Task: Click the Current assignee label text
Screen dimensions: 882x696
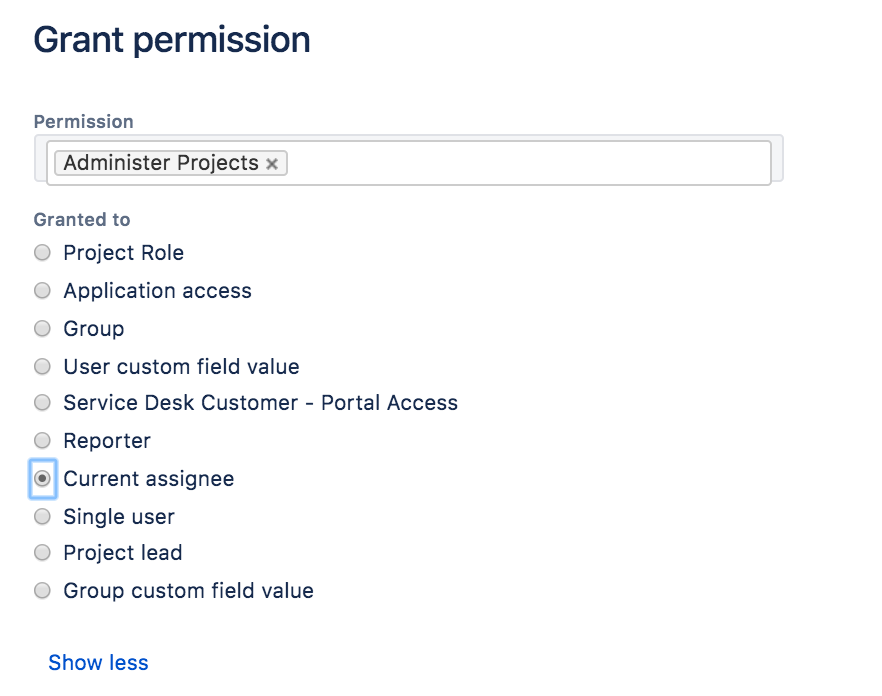Action: (x=148, y=478)
